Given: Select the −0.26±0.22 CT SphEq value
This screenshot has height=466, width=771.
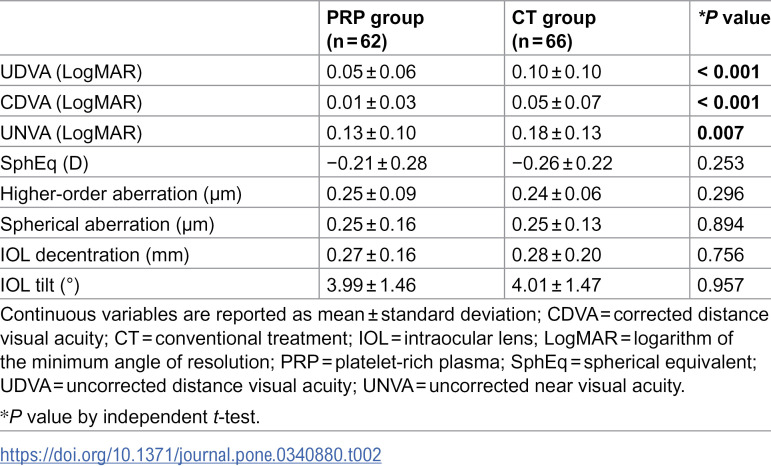Looking at the screenshot, I should pyautogui.click(x=562, y=164).
